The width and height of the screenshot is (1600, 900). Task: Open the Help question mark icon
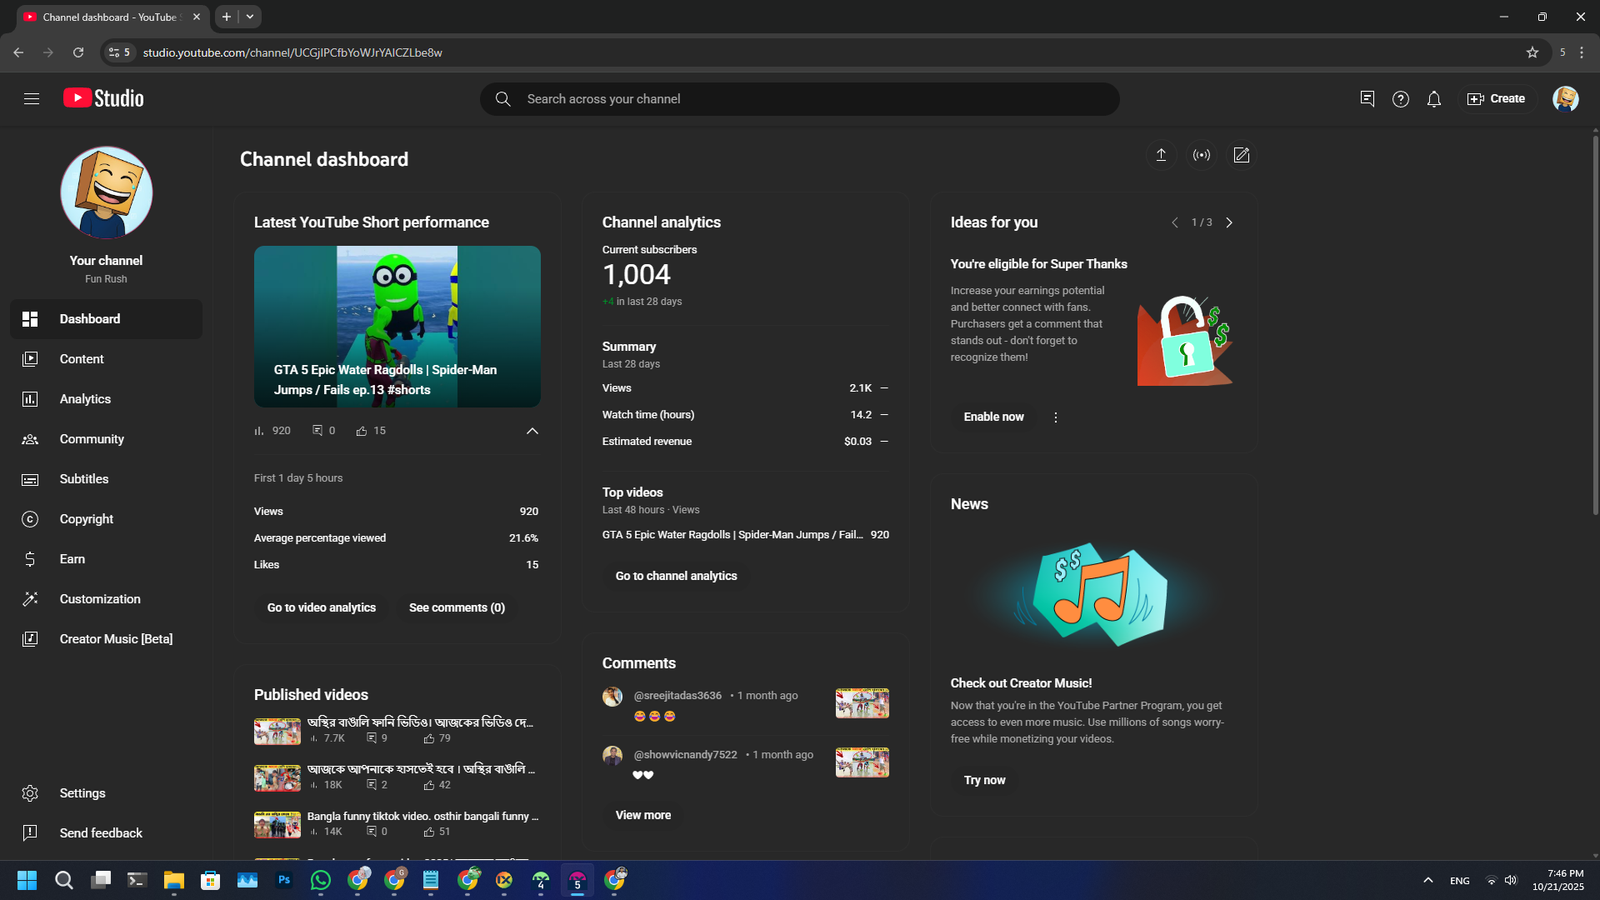pyautogui.click(x=1400, y=99)
